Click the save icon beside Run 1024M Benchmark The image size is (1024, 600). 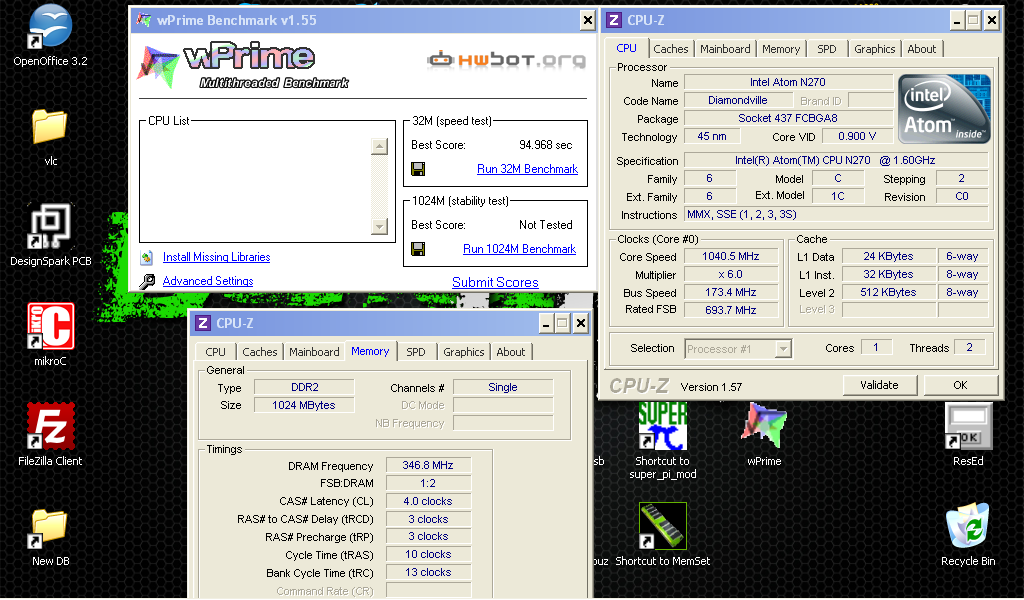418,249
